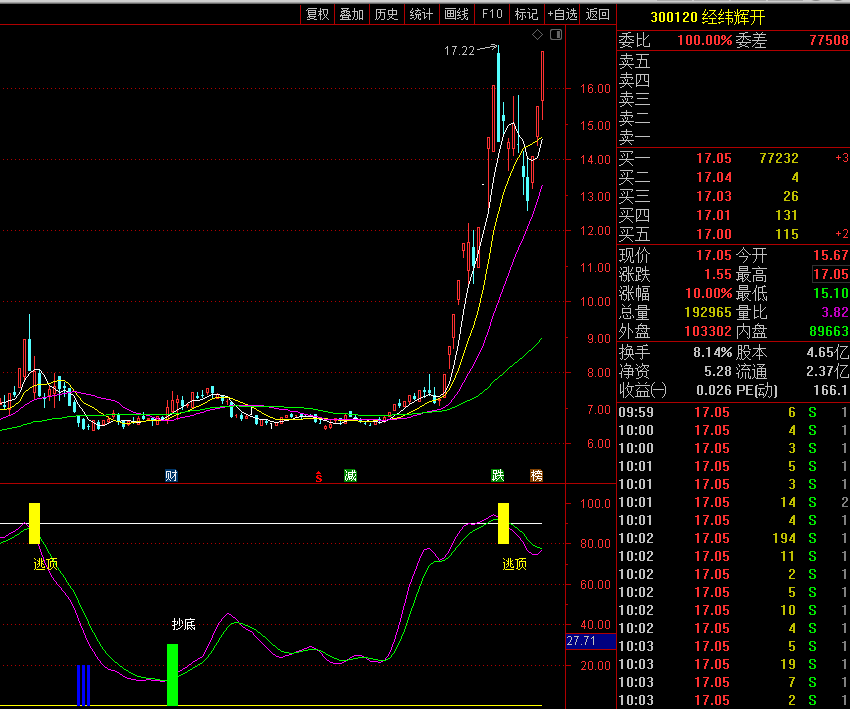Open F10 company info
The width and height of the screenshot is (850, 709).
[x=492, y=14]
